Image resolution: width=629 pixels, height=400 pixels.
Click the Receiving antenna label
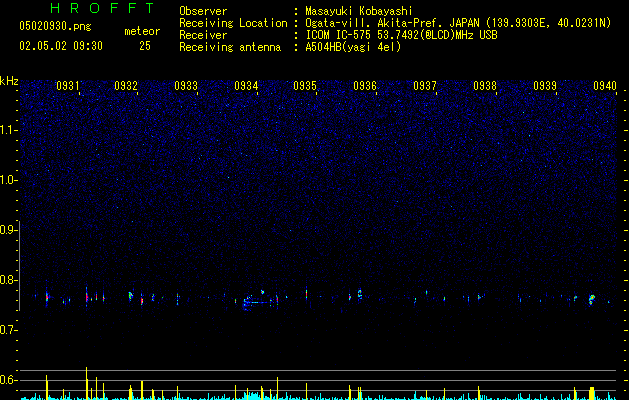pyautogui.click(x=230, y=47)
